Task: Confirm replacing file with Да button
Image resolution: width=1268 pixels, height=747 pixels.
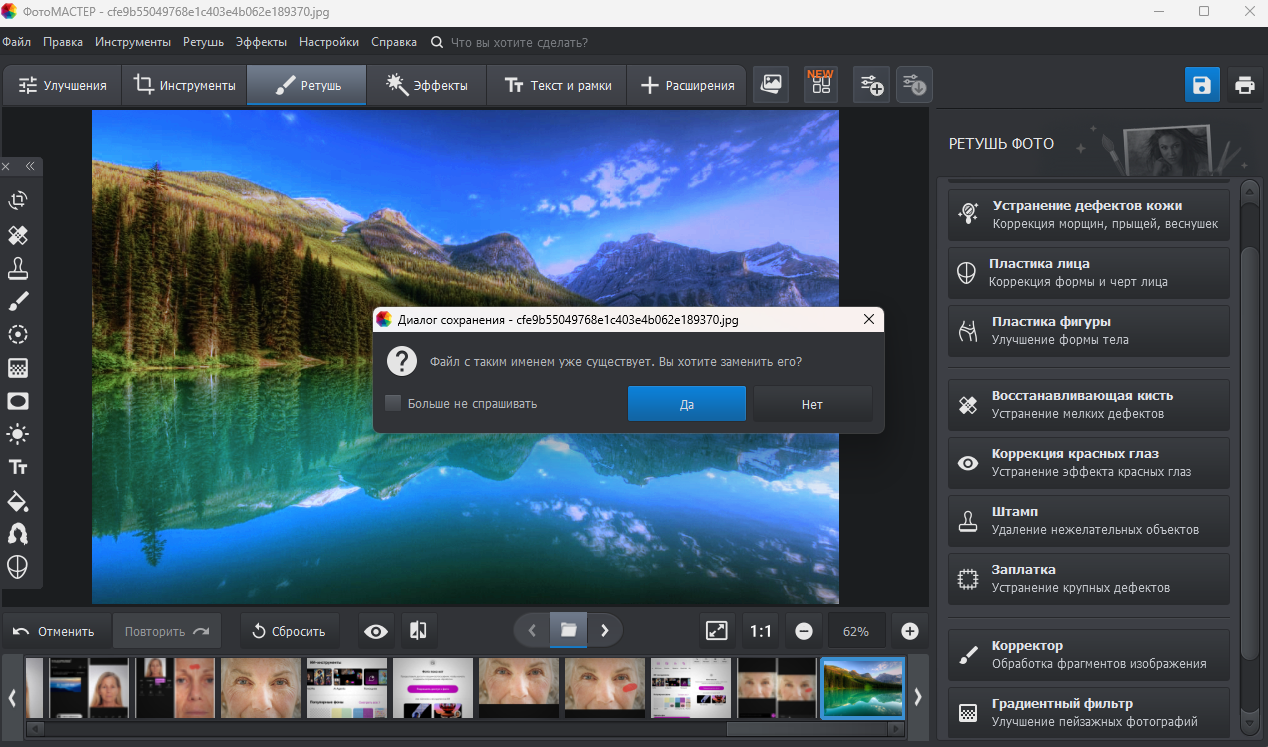Action: [687, 404]
